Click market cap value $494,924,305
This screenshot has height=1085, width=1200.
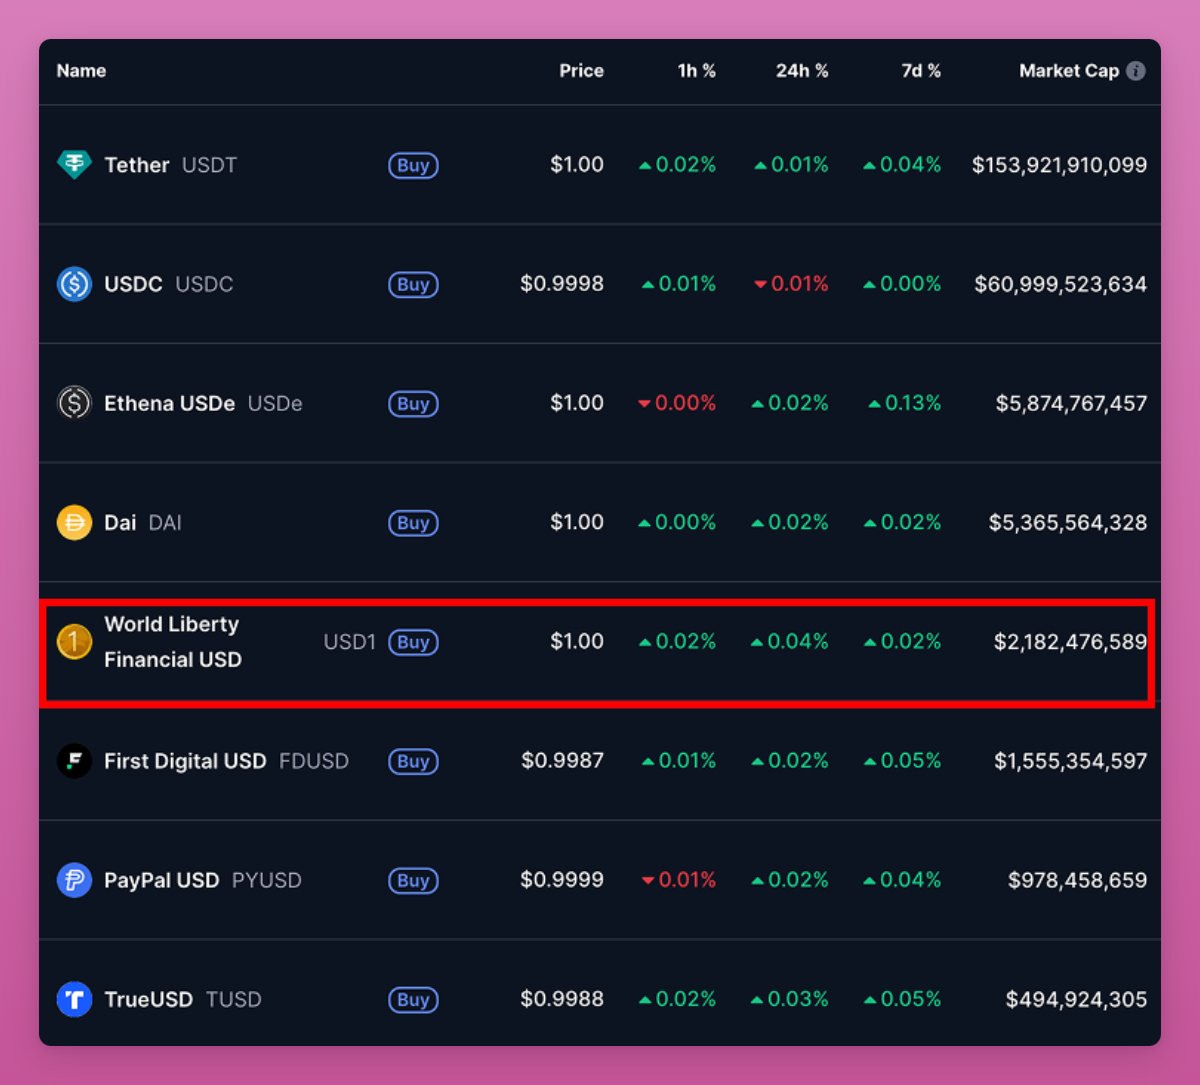point(1076,999)
